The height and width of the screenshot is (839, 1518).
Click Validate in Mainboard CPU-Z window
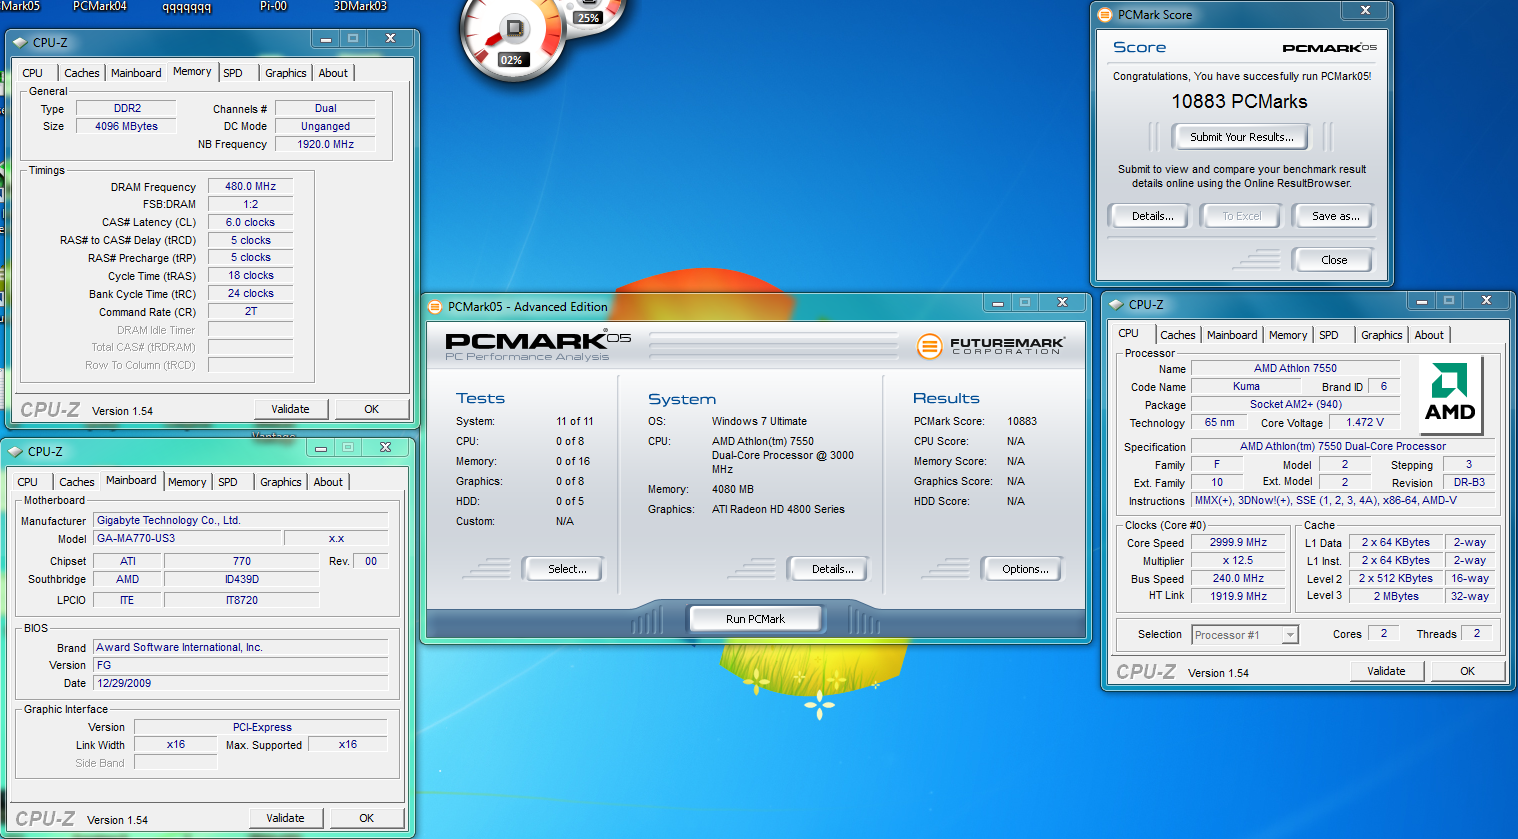click(285, 818)
